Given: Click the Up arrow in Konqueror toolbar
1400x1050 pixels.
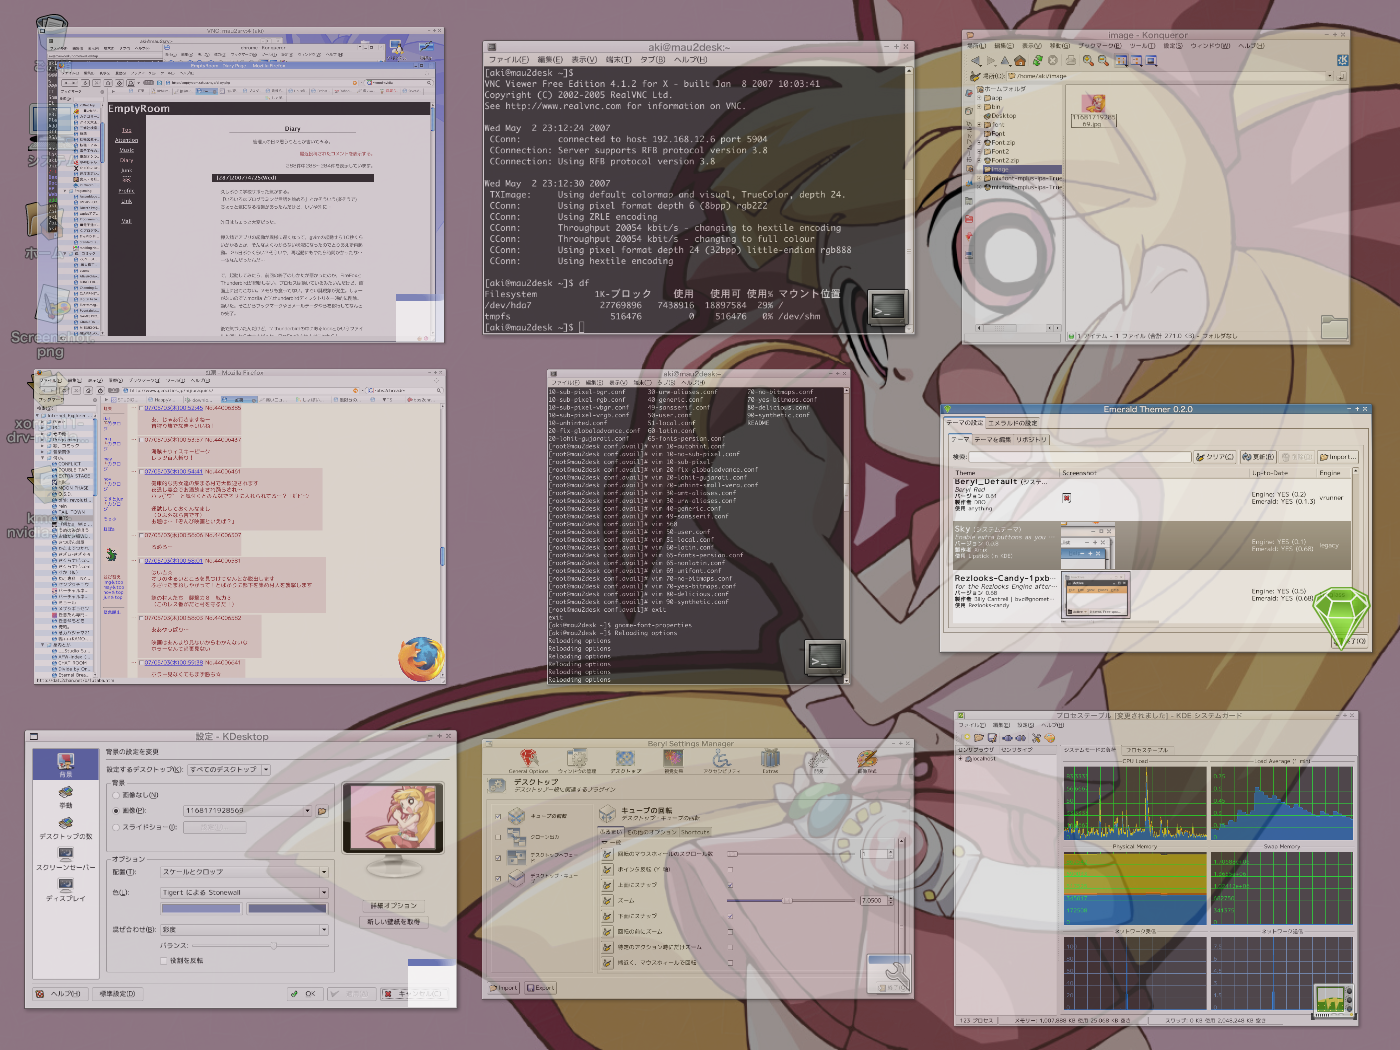Looking at the screenshot, I should click(x=1005, y=61).
